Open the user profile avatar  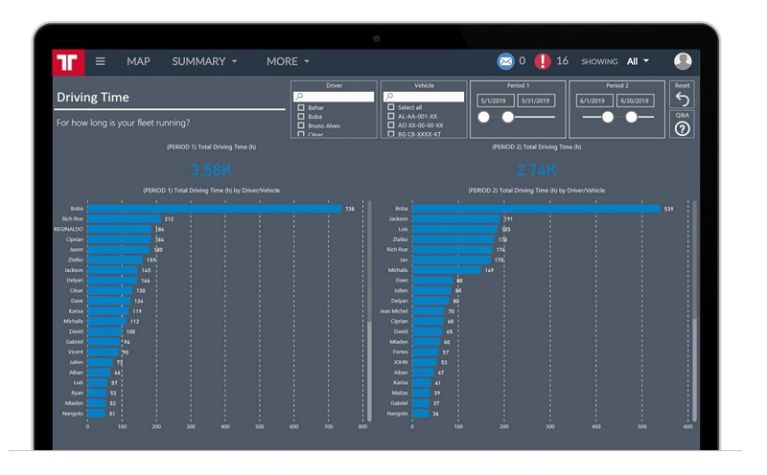coord(682,61)
